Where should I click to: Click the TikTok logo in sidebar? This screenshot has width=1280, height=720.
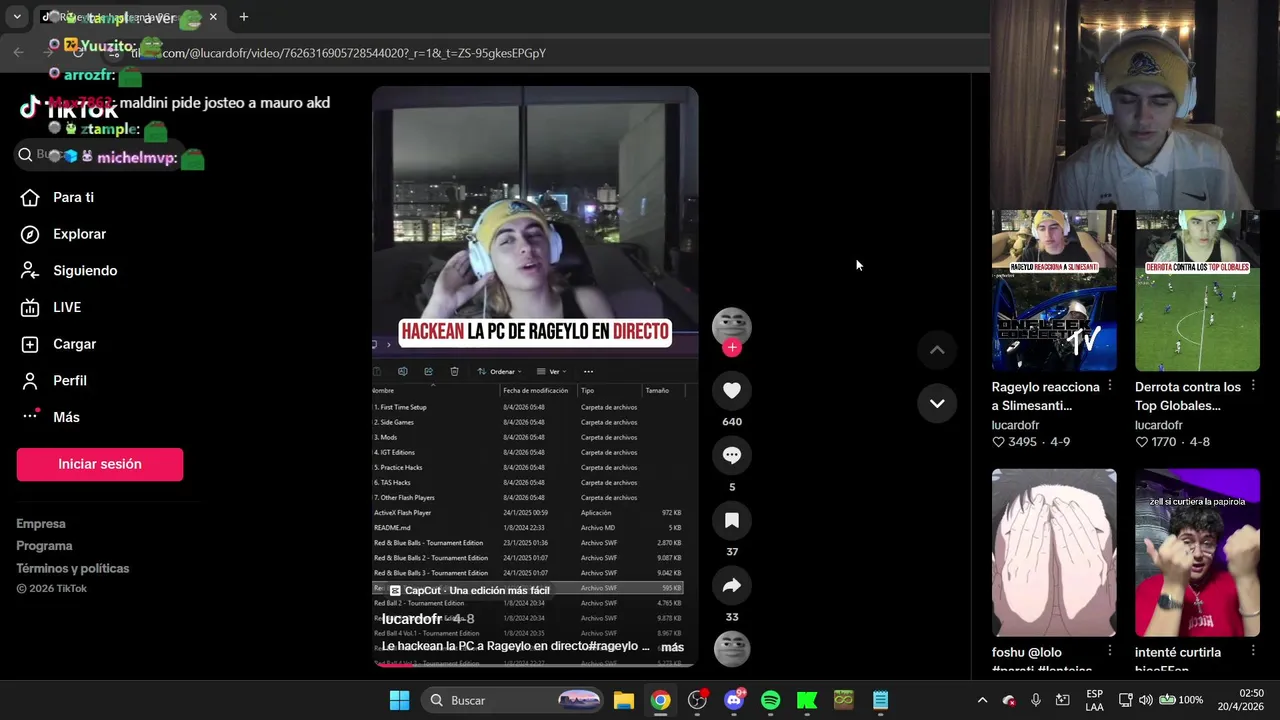68,108
